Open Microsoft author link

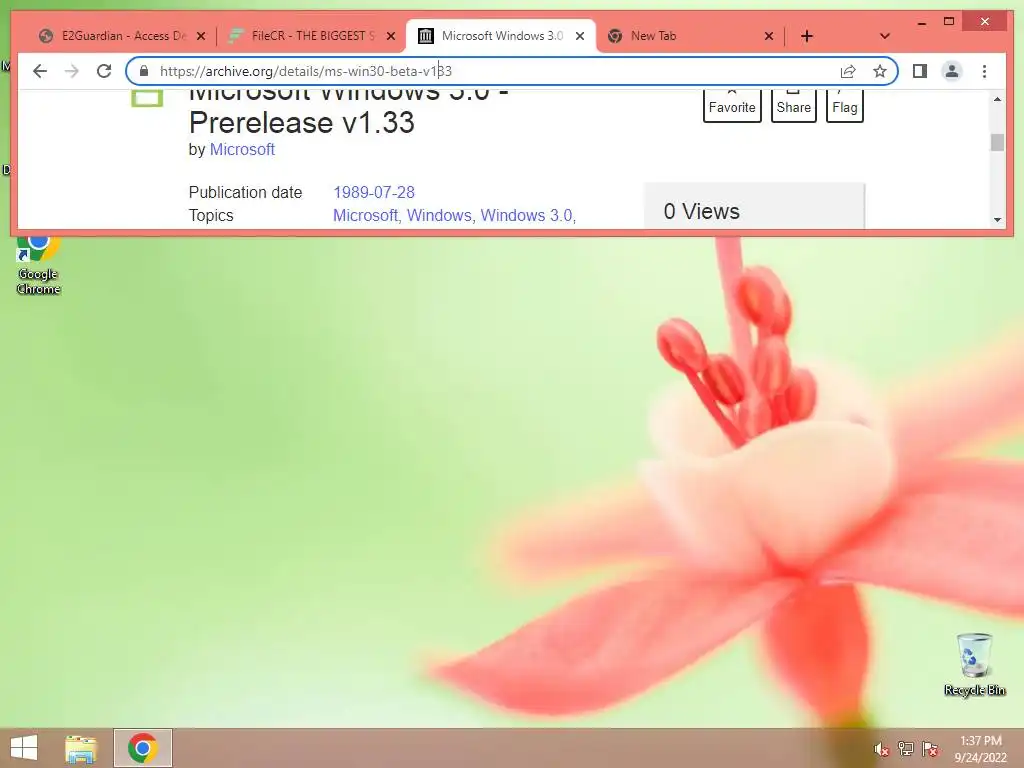pyautogui.click(x=242, y=150)
